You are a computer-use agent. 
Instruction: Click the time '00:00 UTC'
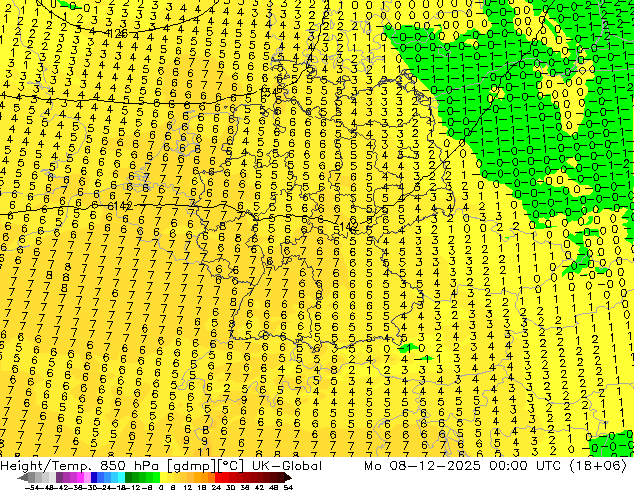coord(525,466)
